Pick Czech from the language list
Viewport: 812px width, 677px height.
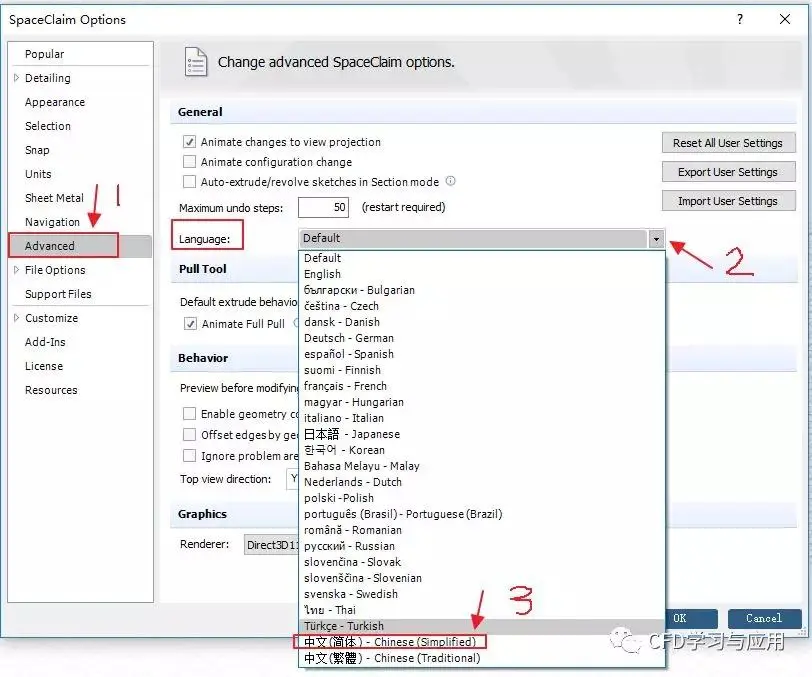pos(482,306)
